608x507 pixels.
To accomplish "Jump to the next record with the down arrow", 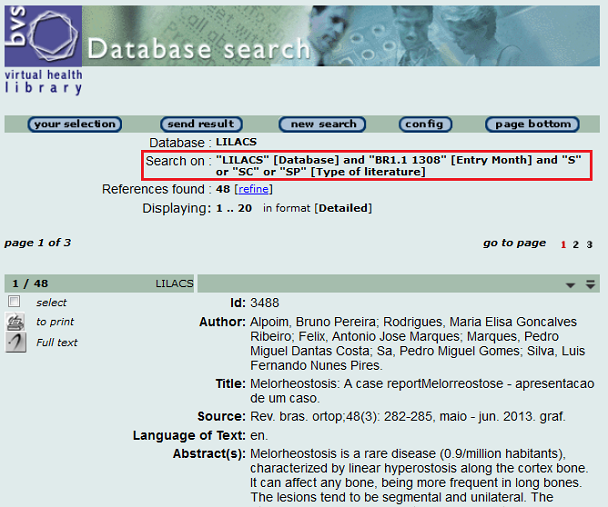I will [x=570, y=285].
